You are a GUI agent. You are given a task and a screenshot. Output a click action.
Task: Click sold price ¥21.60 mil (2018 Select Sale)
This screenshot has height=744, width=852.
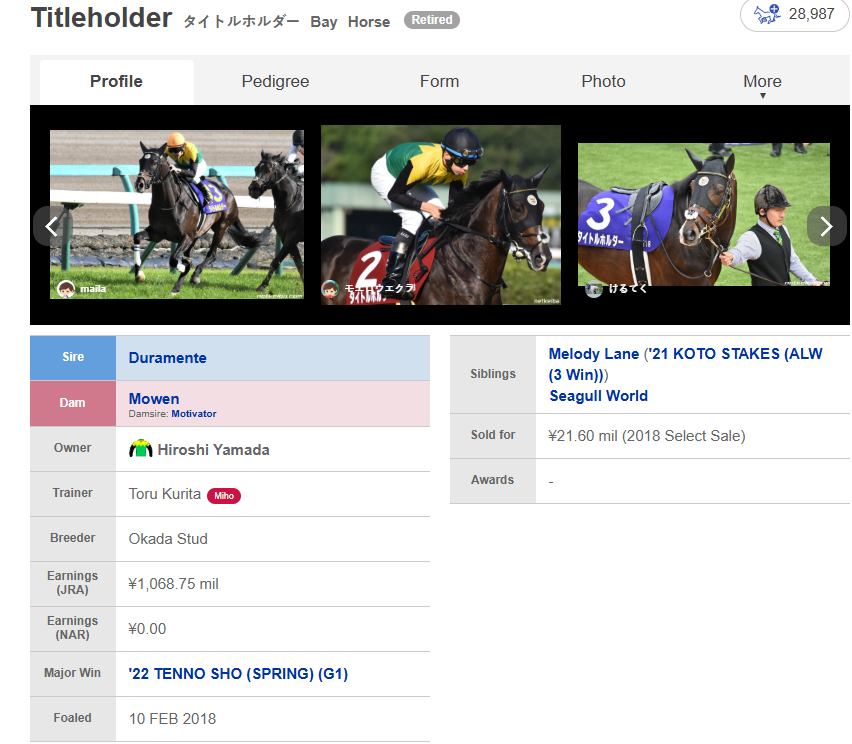(647, 436)
